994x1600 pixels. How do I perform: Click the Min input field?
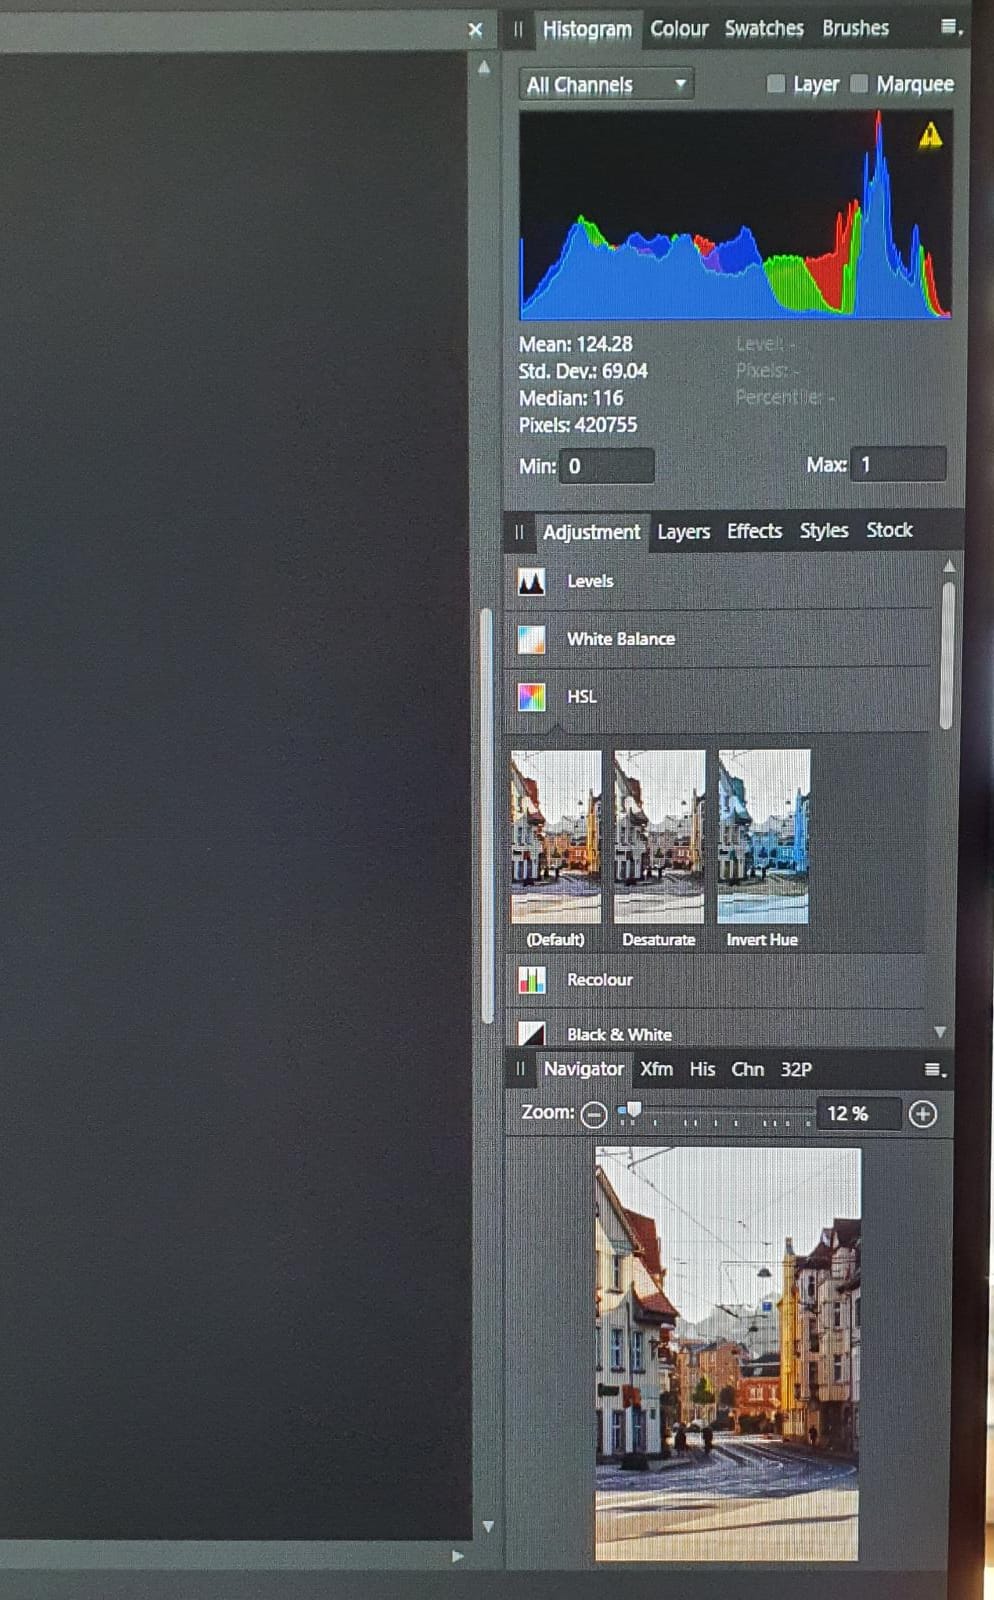coord(606,466)
